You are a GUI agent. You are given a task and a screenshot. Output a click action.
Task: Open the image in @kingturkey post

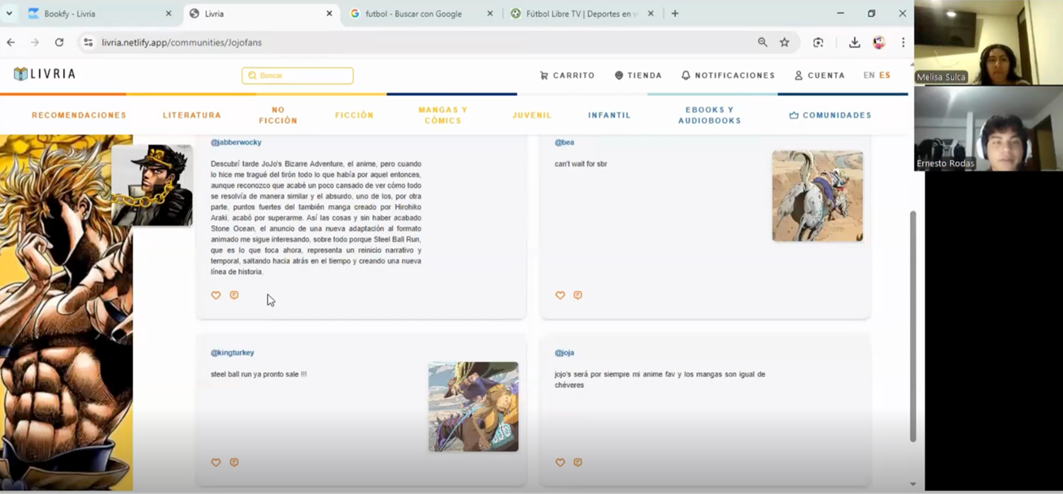tap(473, 407)
